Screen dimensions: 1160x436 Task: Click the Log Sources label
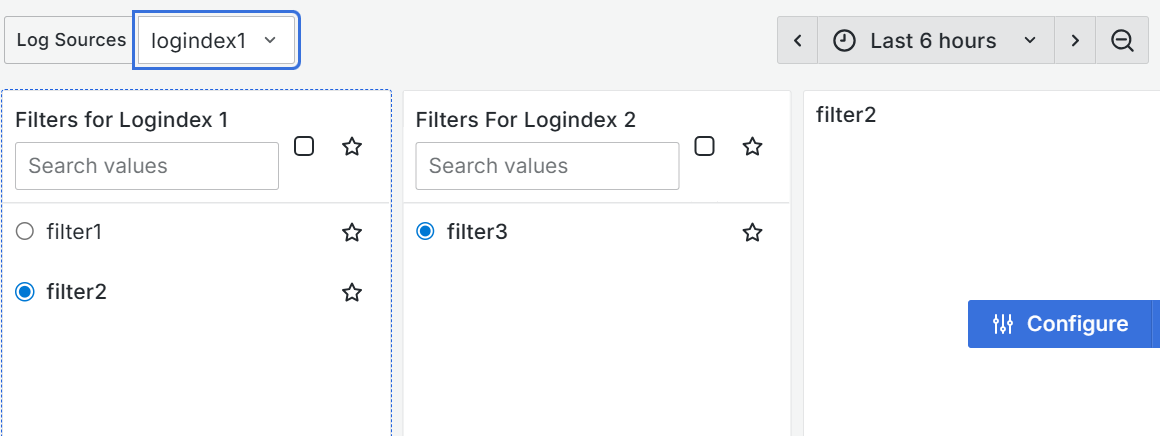pos(71,40)
